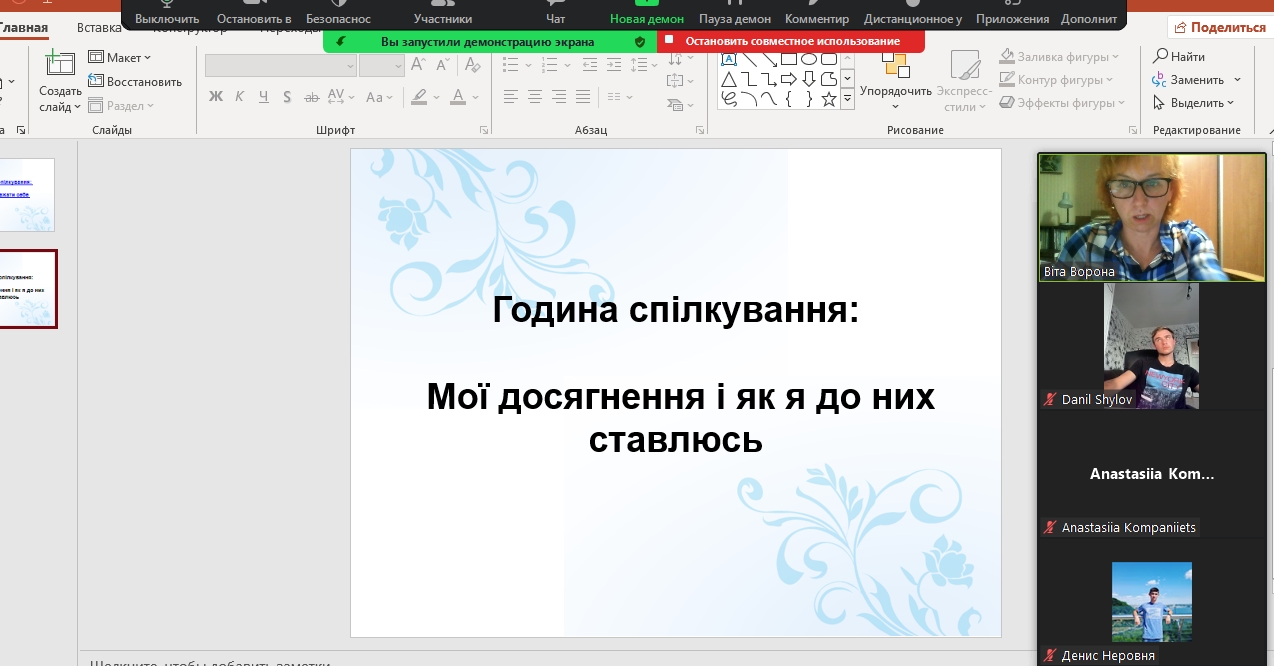1274x666 pixels.
Task: Click Найти find button
Action: [1179, 57]
